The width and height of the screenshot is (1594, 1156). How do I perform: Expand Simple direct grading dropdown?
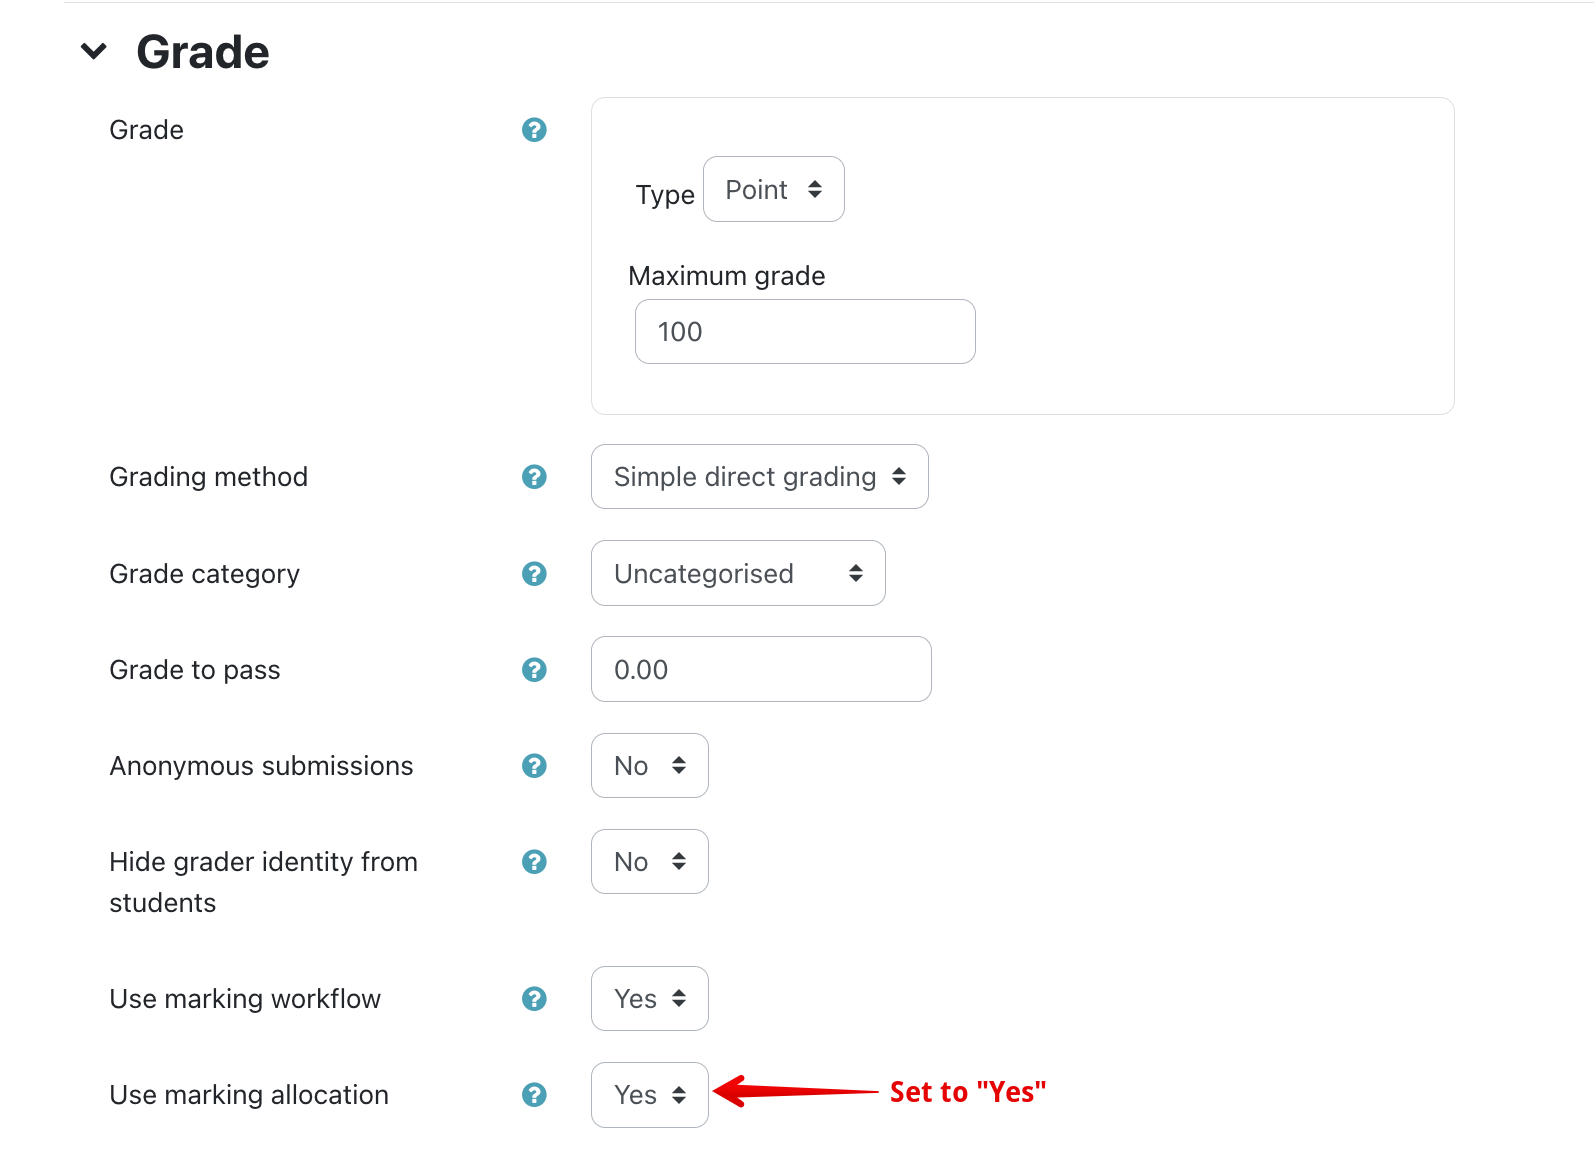point(759,477)
